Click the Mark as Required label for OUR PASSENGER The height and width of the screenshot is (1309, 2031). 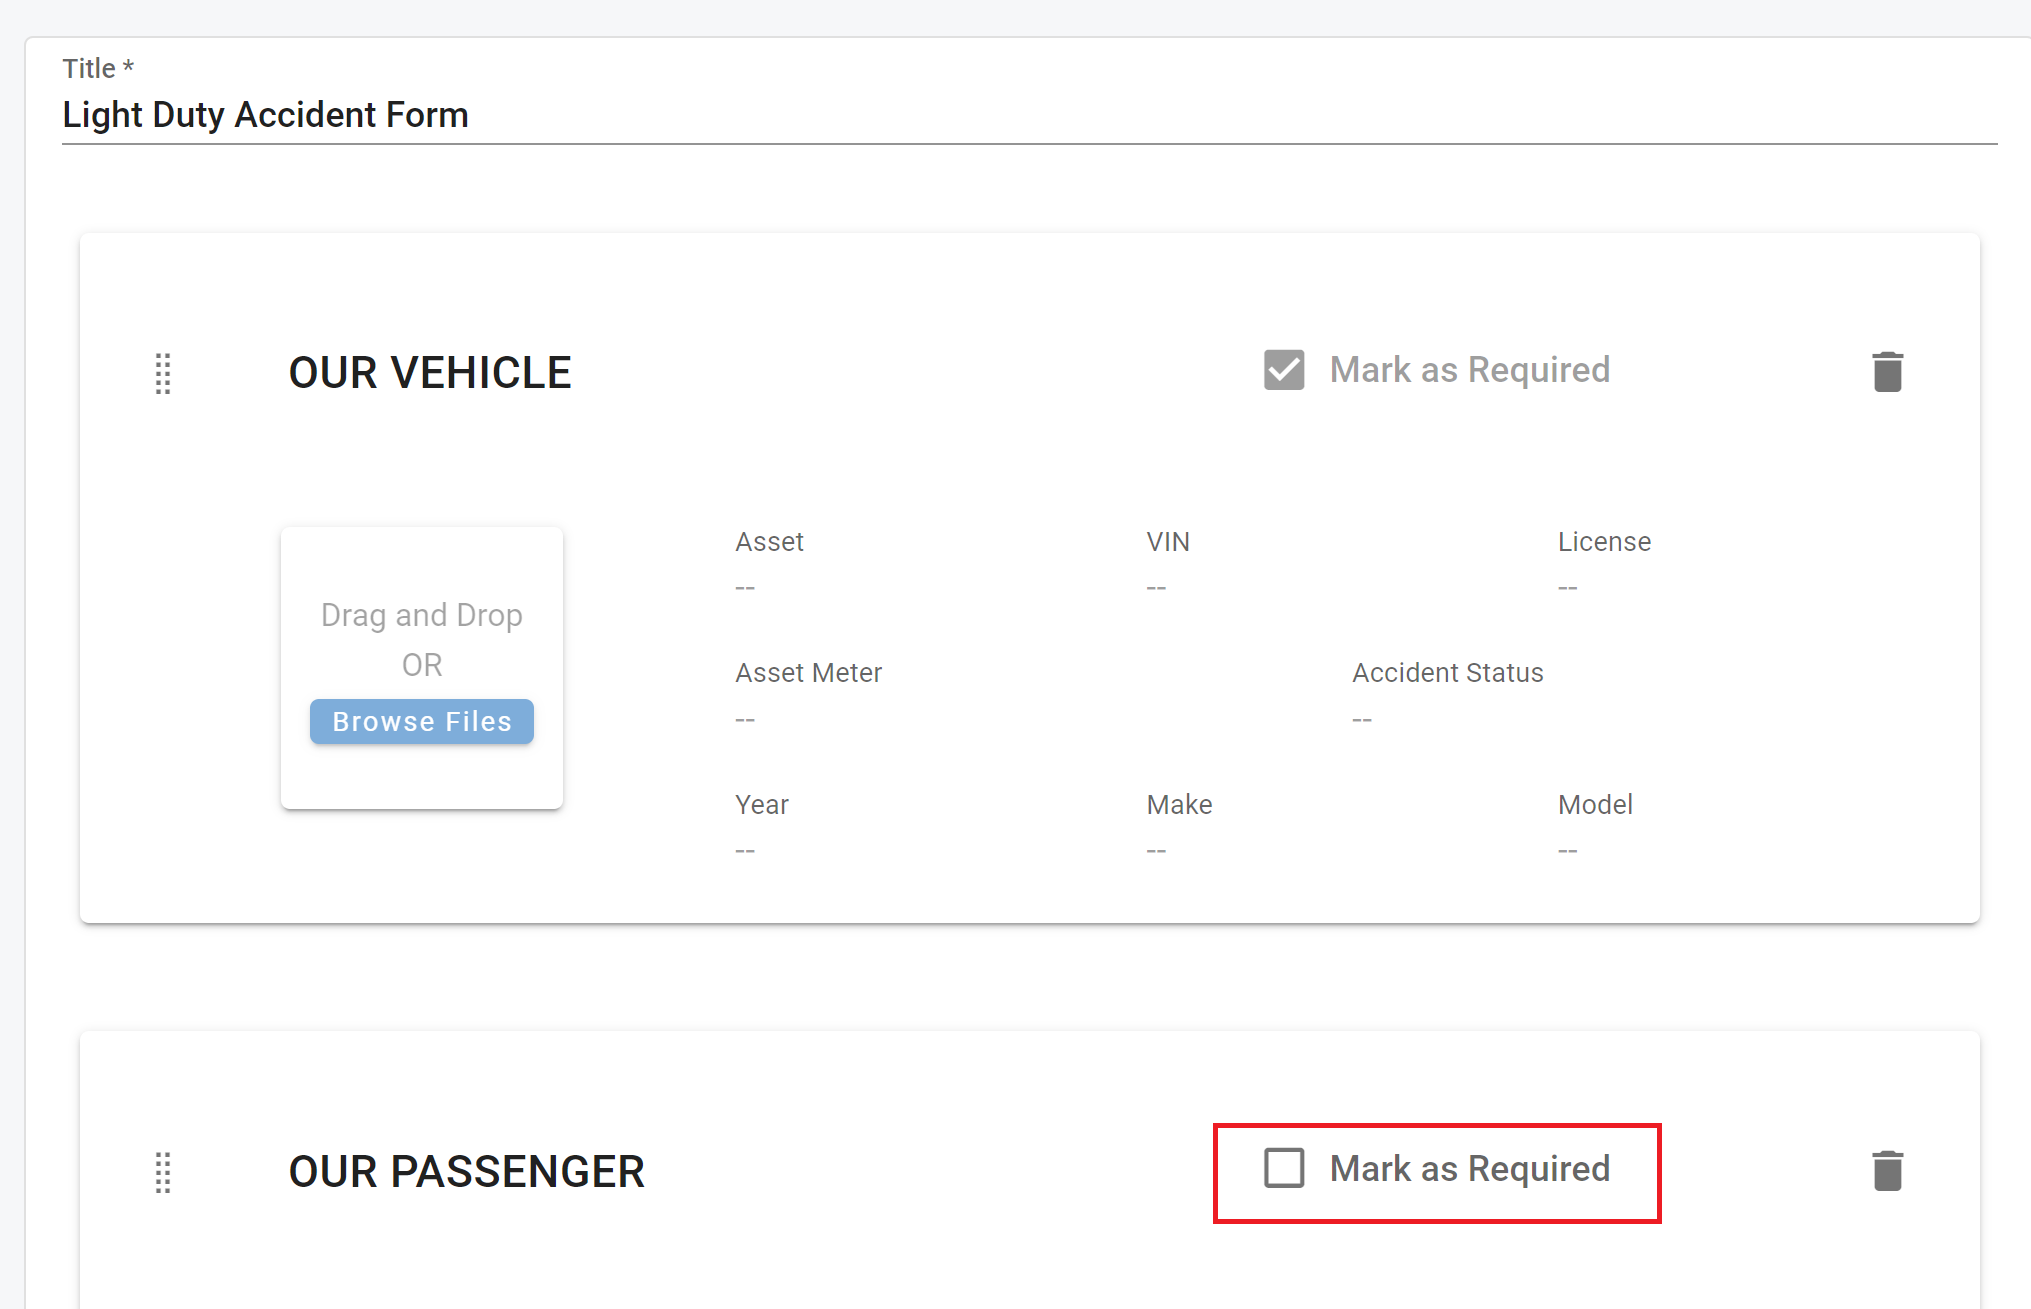(x=1469, y=1168)
